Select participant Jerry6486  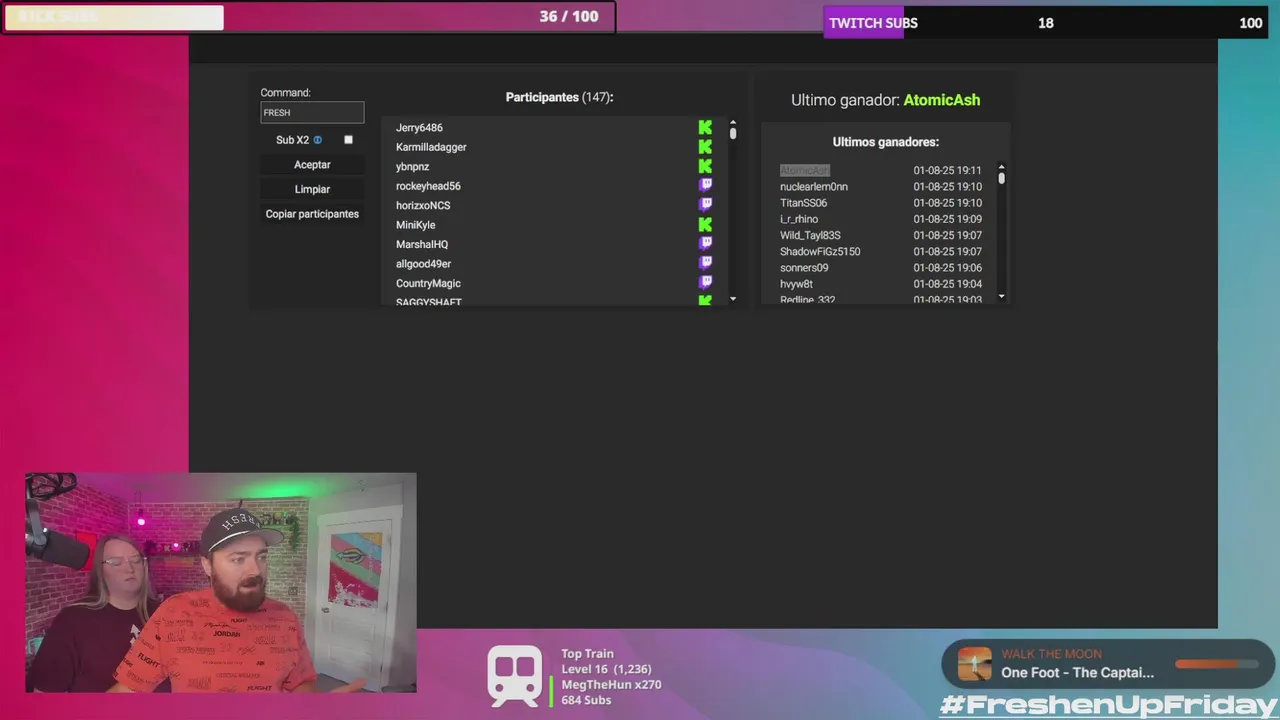tap(419, 128)
